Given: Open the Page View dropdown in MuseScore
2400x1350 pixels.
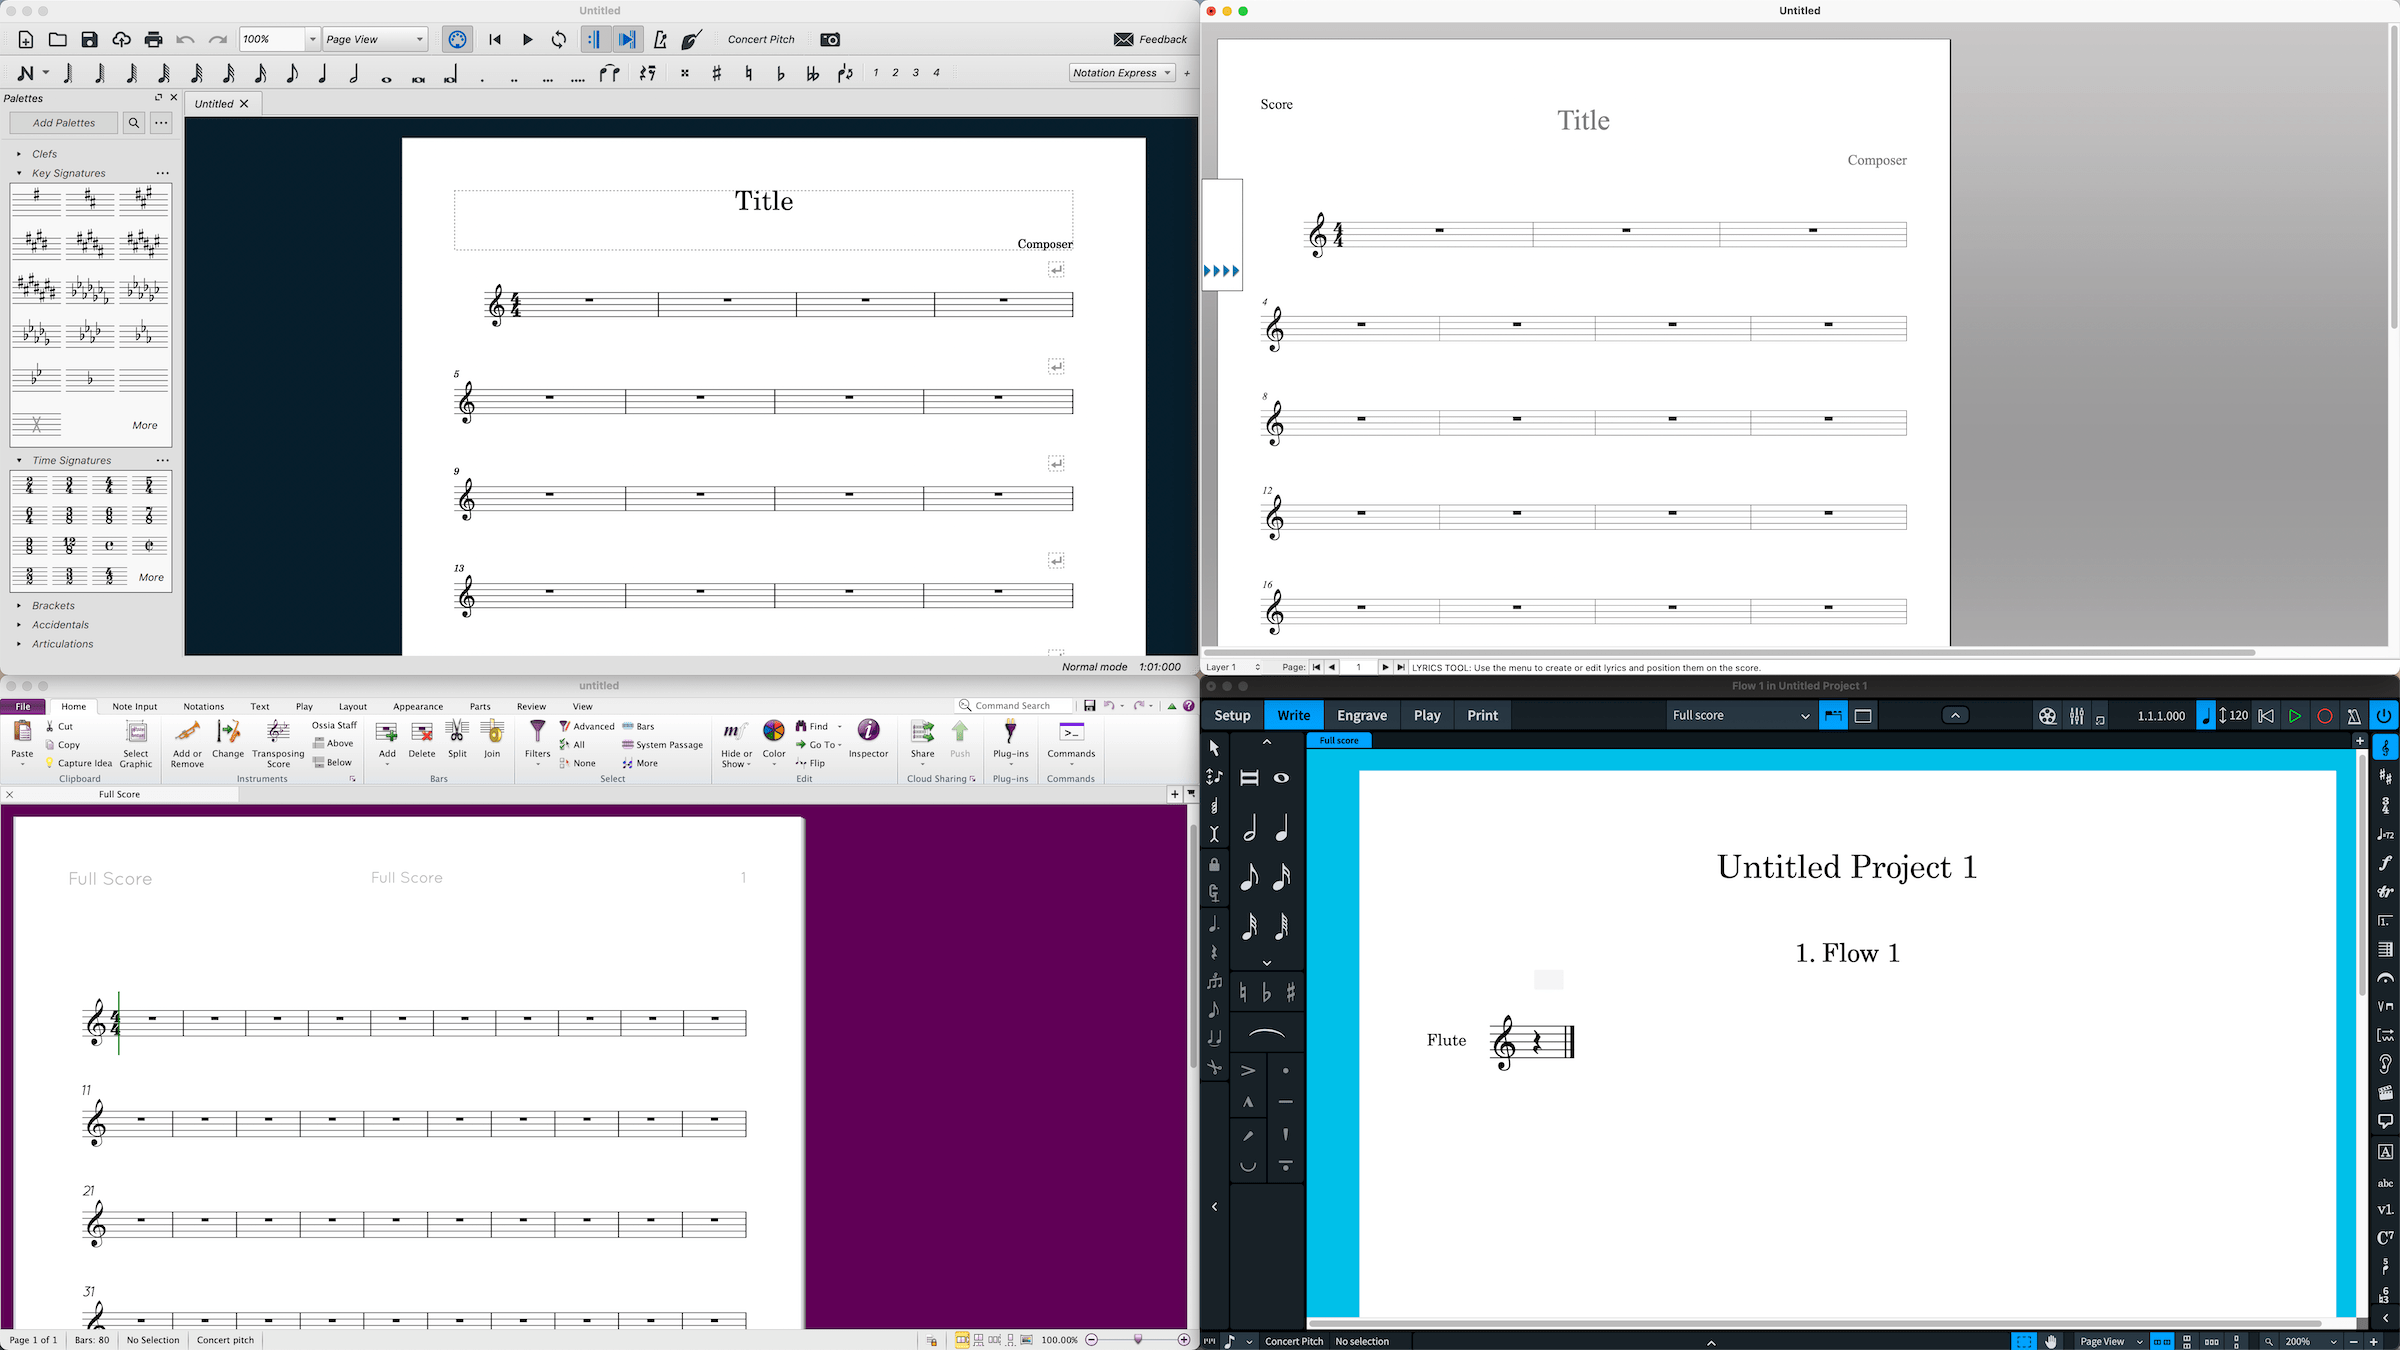Looking at the screenshot, I should [376, 40].
